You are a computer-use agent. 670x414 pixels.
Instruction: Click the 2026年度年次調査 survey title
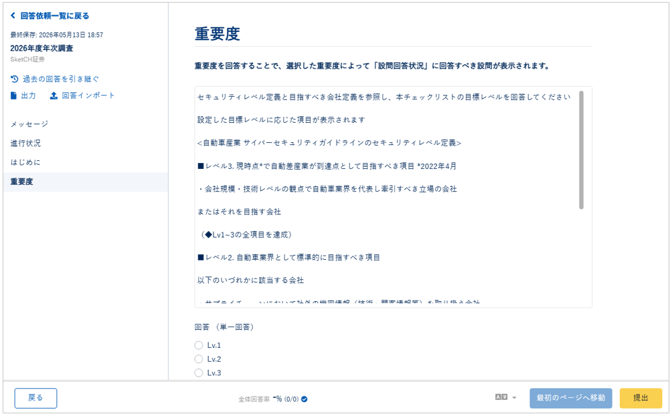point(42,48)
